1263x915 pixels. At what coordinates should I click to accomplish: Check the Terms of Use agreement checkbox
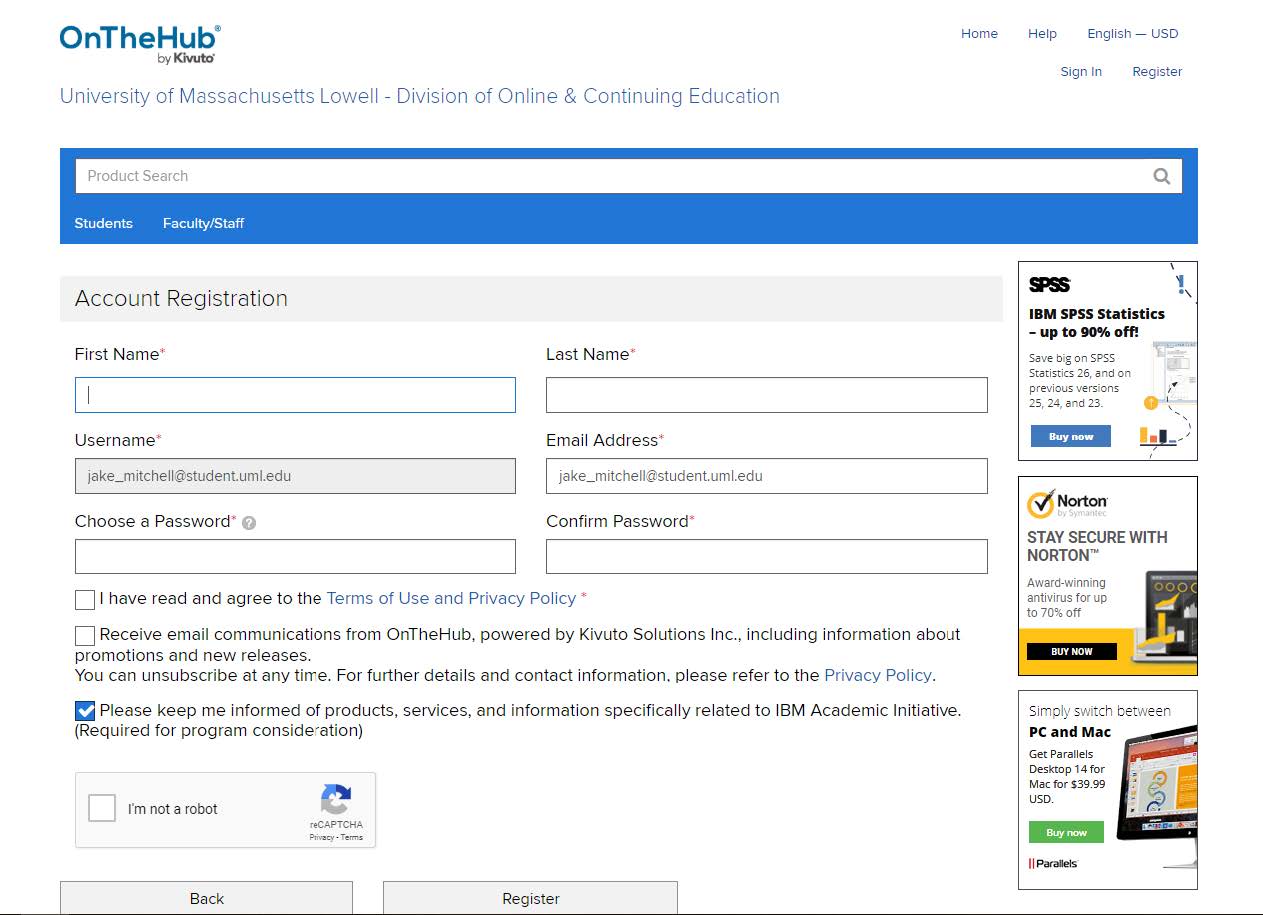tap(85, 600)
